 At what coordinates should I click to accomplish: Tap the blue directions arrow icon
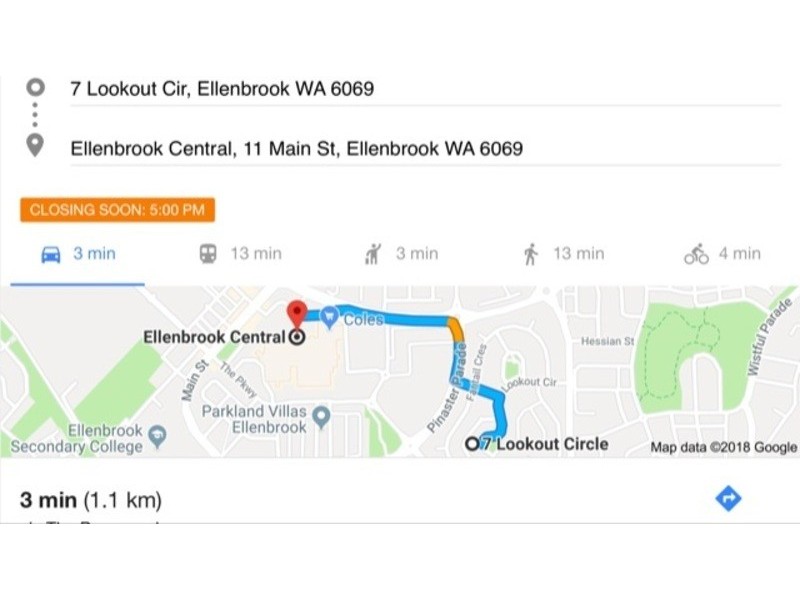tap(729, 498)
